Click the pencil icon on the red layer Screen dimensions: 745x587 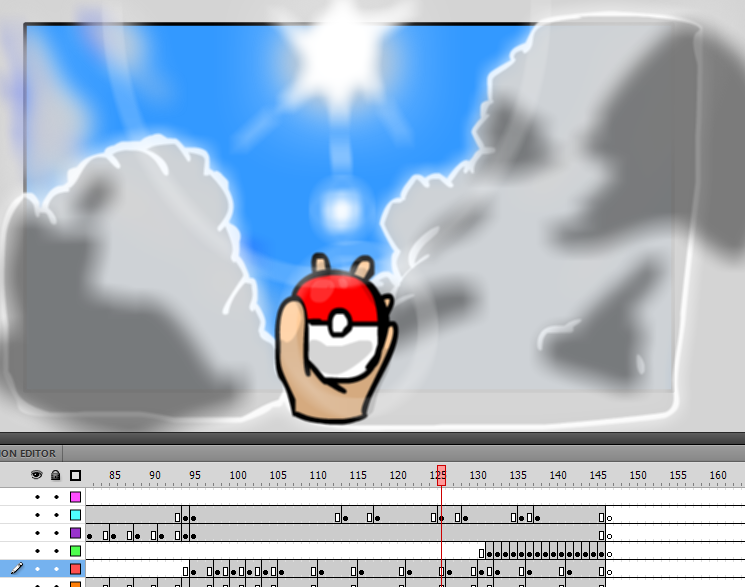[x=17, y=568]
